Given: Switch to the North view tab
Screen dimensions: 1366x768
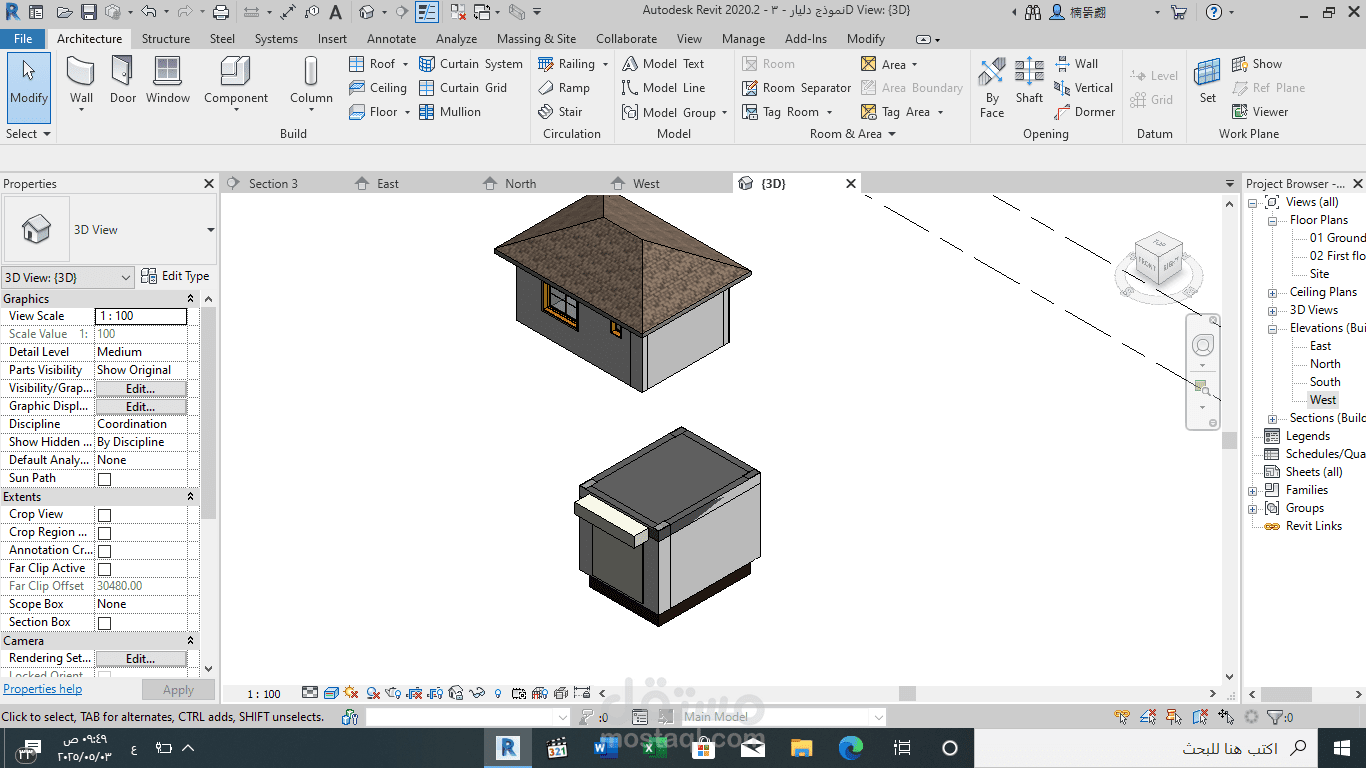Looking at the screenshot, I should pos(520,184).
